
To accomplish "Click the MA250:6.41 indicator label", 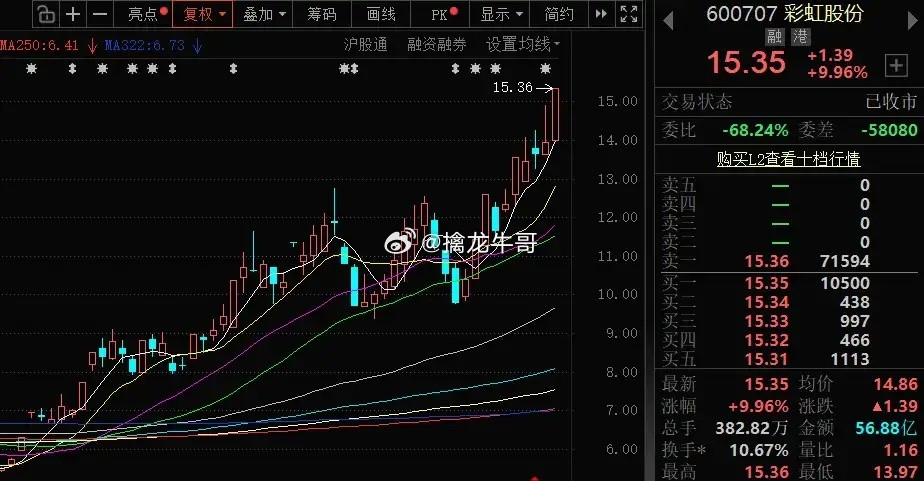I will pos(39,45).
